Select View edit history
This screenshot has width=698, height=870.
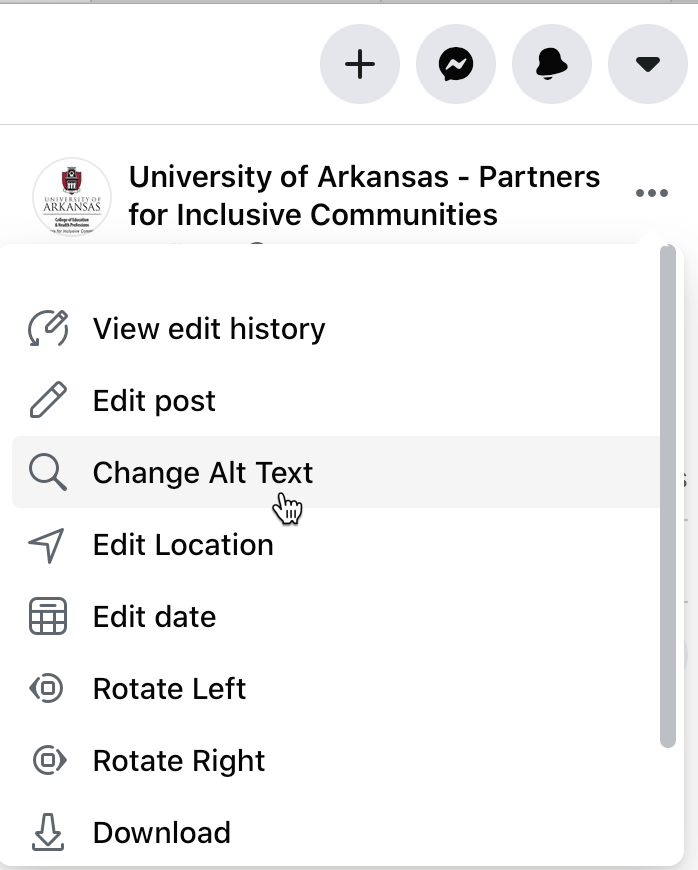point(208,329)
